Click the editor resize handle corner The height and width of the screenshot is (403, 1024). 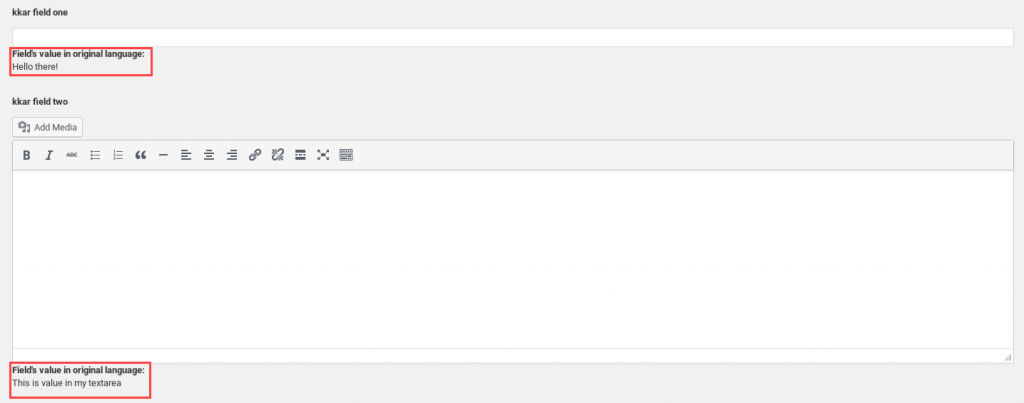[x=1008, y=357]
